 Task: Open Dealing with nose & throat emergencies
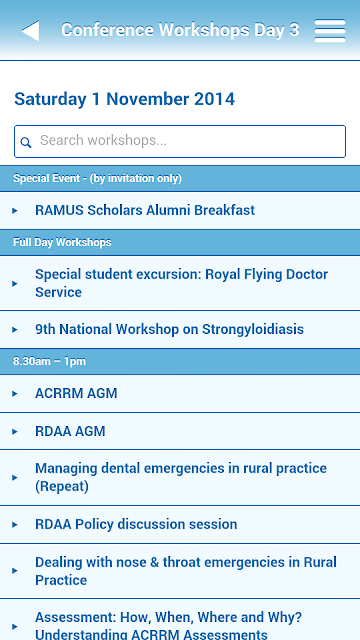pos(180,571)
